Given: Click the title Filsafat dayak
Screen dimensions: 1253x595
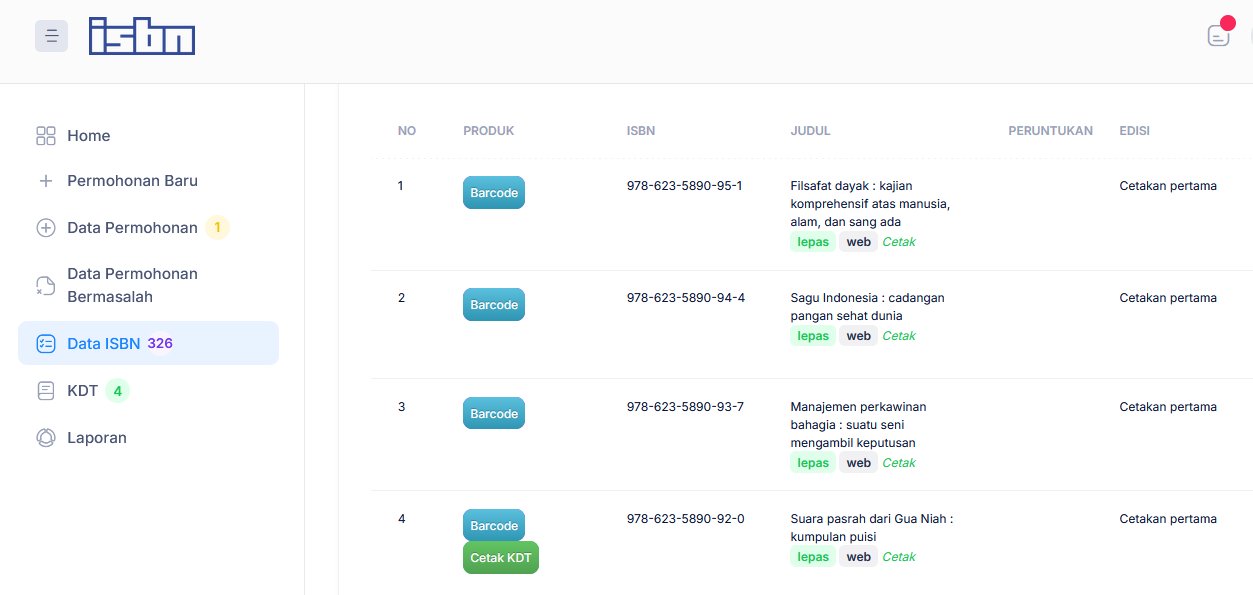Looking at the screenshot, I should [870, 204].
